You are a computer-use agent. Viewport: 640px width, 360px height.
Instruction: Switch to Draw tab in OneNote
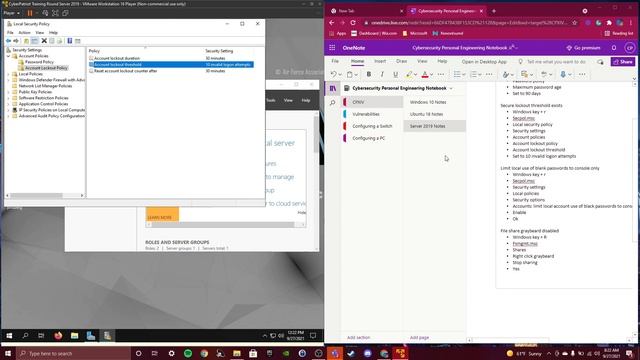coord(402,61)
